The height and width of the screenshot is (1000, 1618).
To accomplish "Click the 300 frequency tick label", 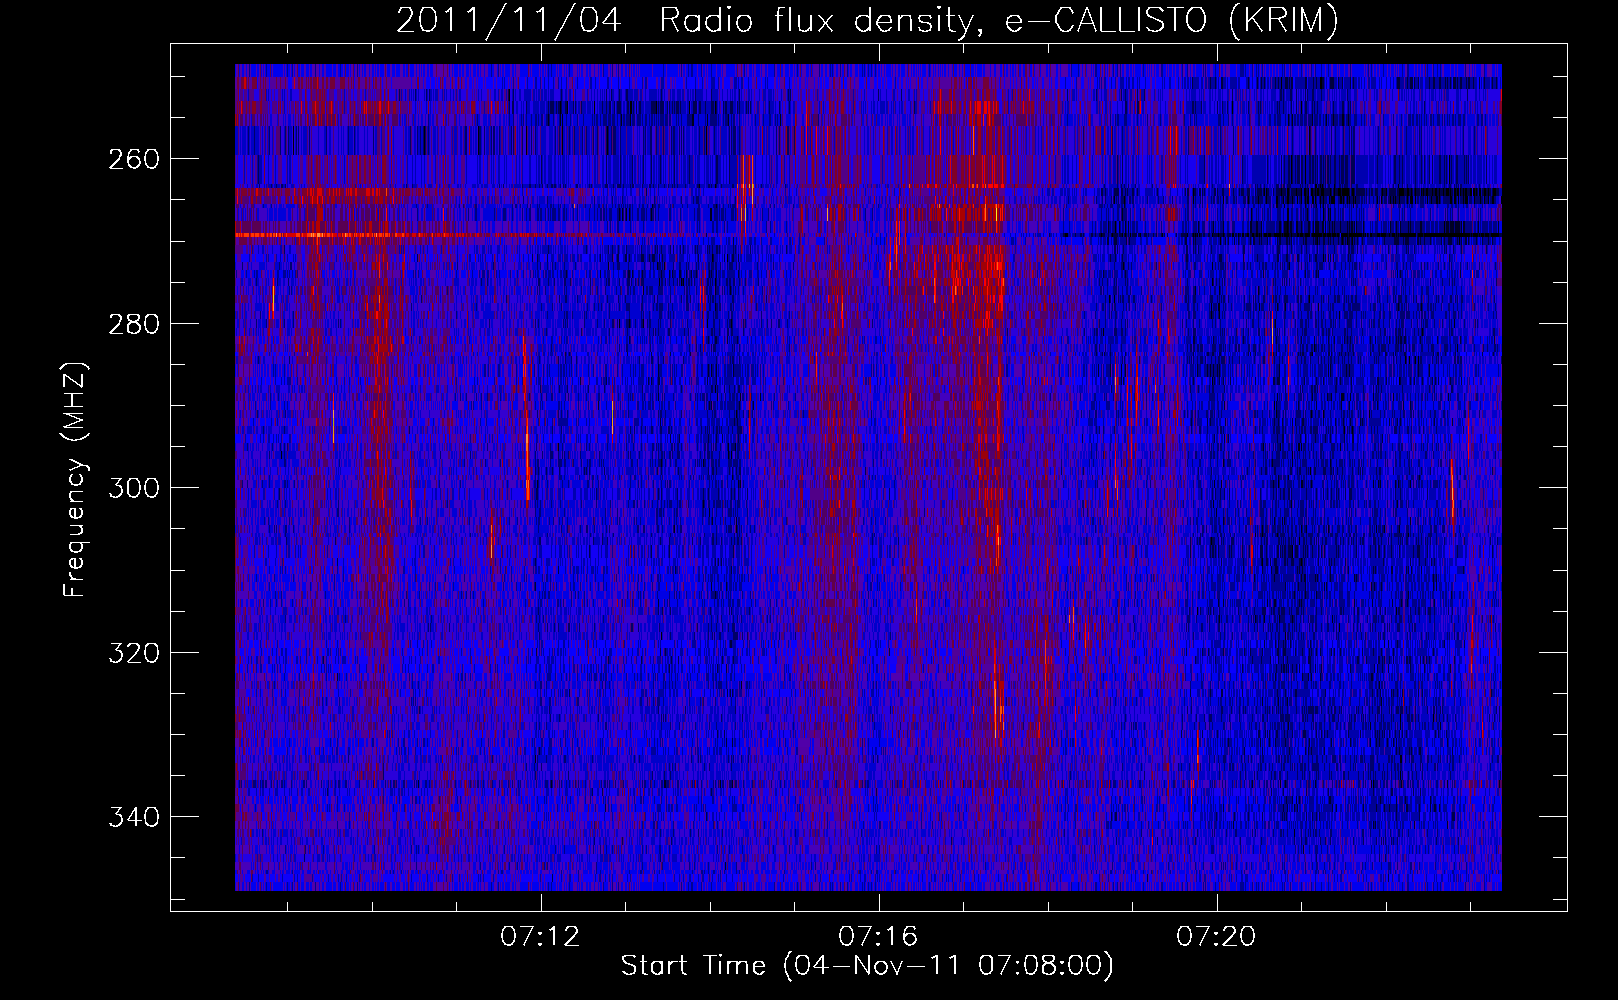I will pyautogui.click(x=133, y=488).
